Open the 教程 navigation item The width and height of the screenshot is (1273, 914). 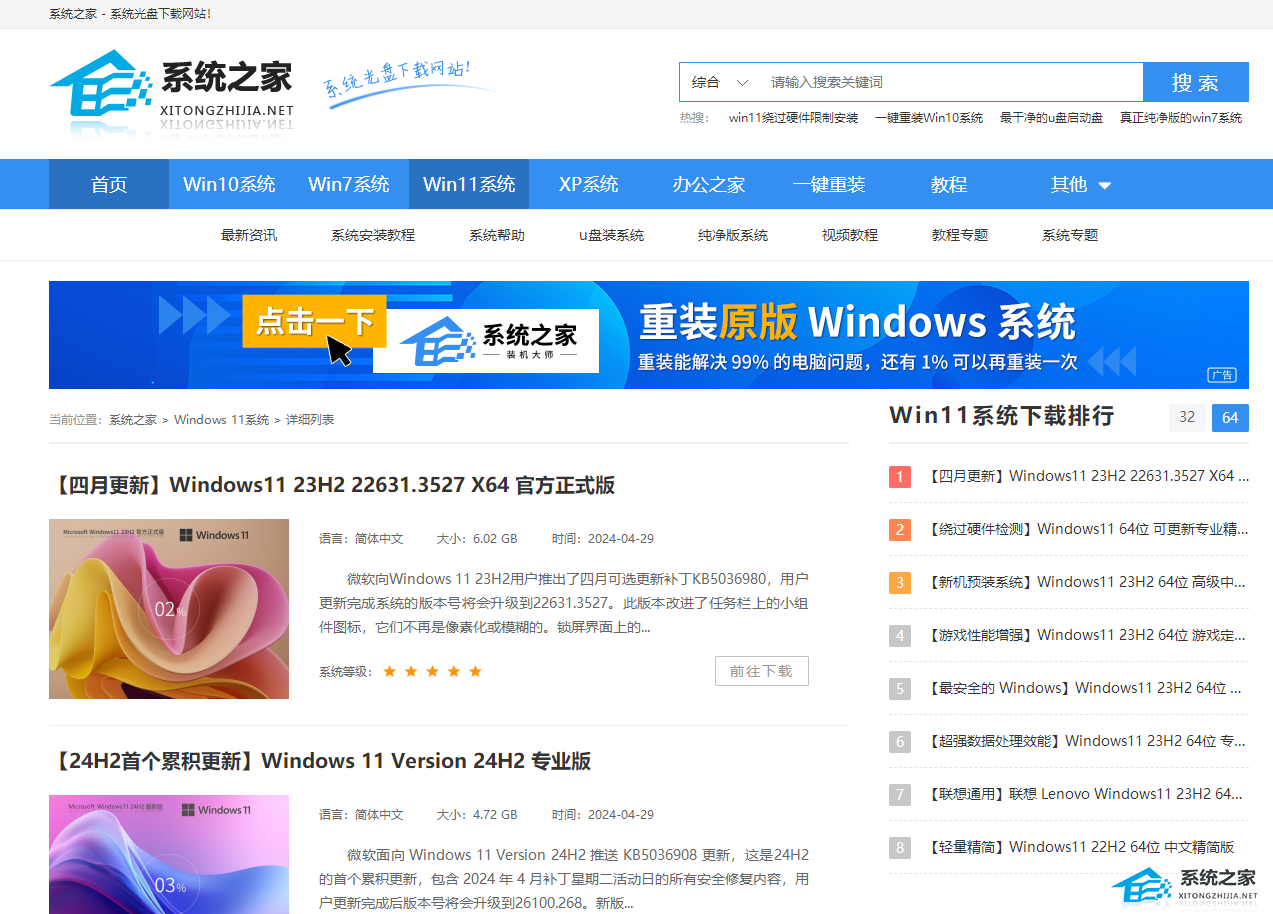949,184
